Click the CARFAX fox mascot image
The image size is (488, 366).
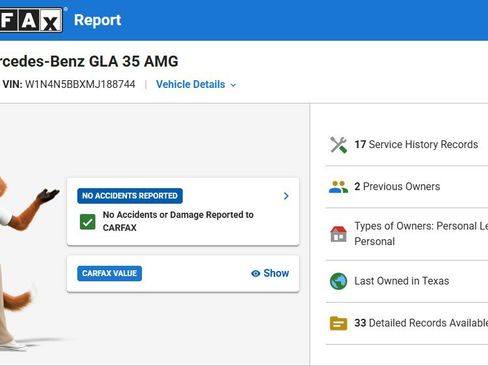(25, 263)
